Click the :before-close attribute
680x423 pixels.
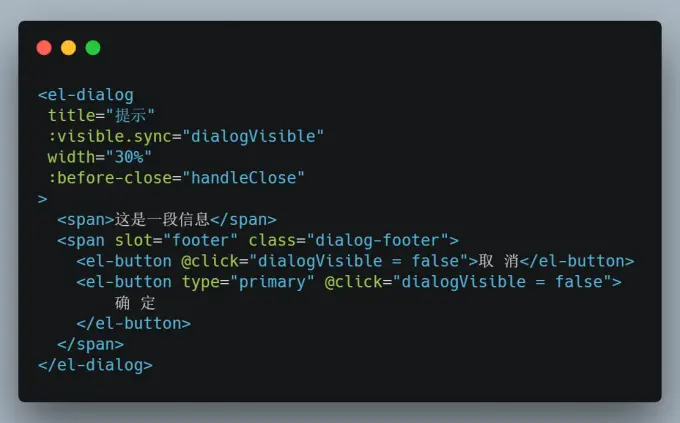click(x=110, y=178)
